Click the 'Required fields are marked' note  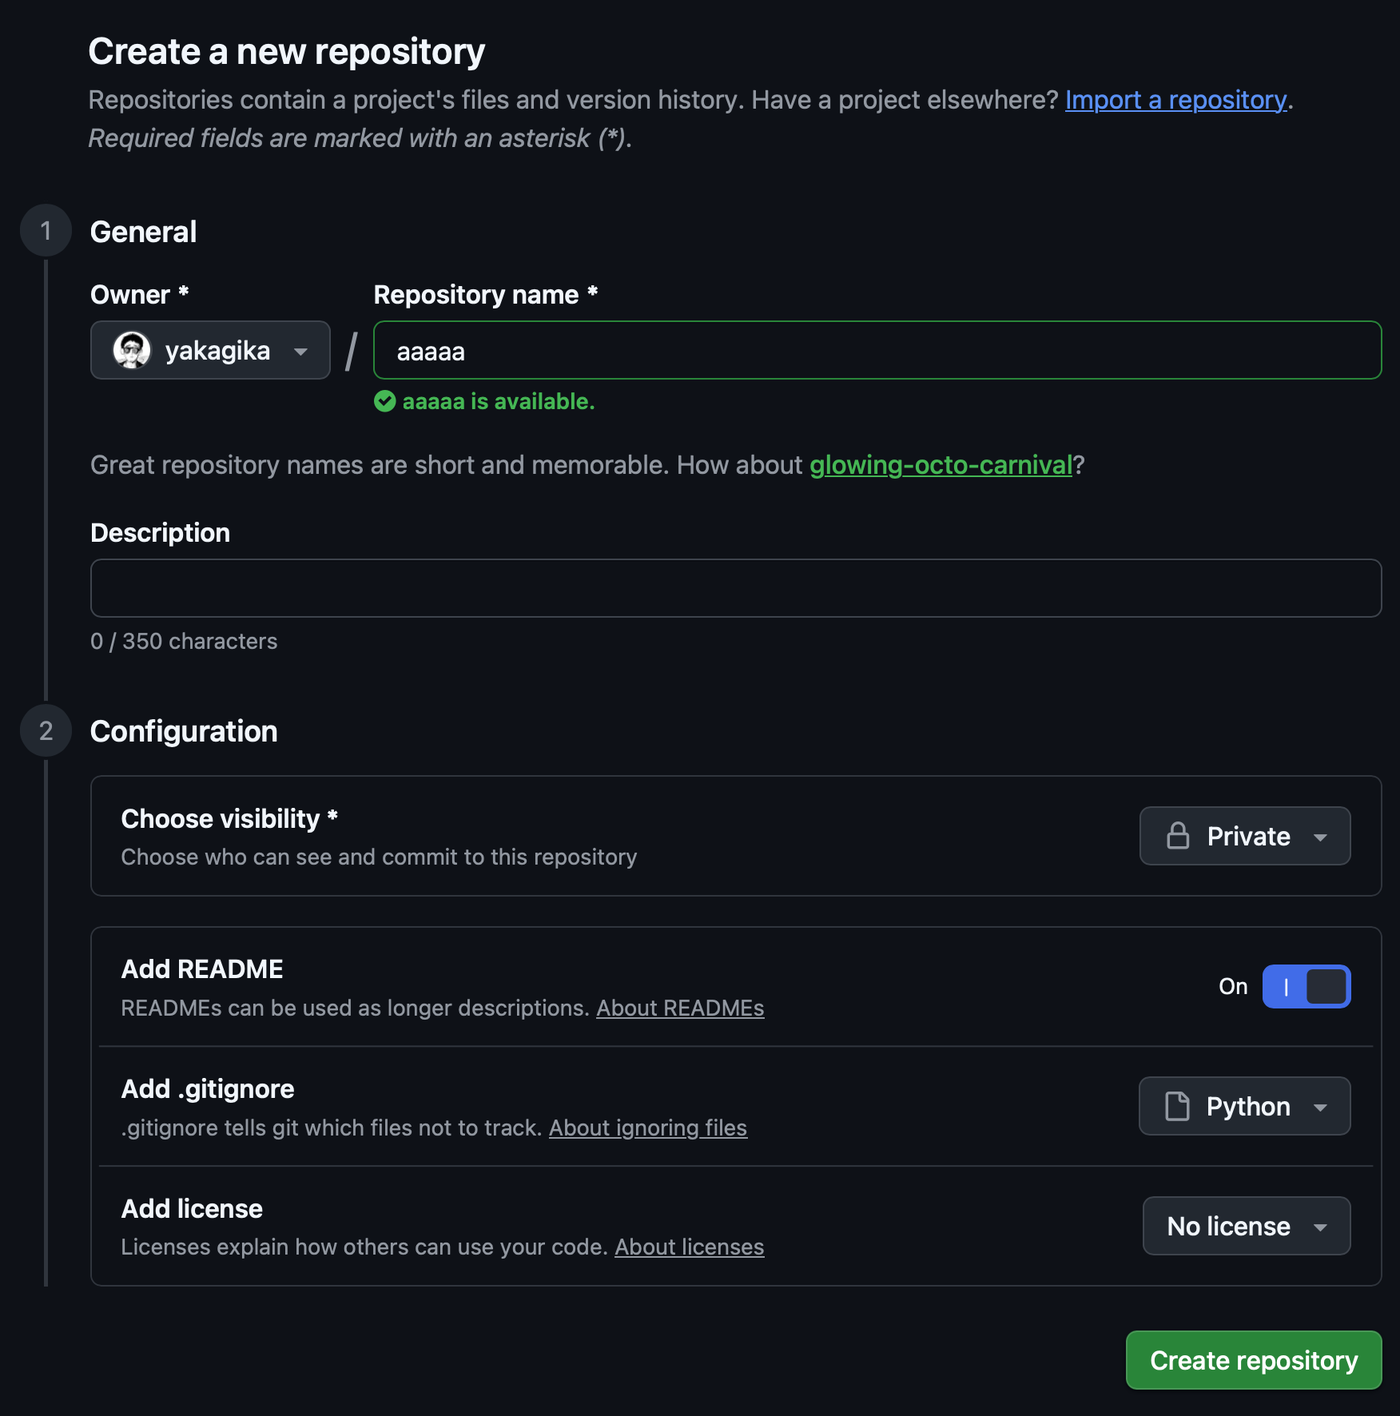(x=360, y=138)
